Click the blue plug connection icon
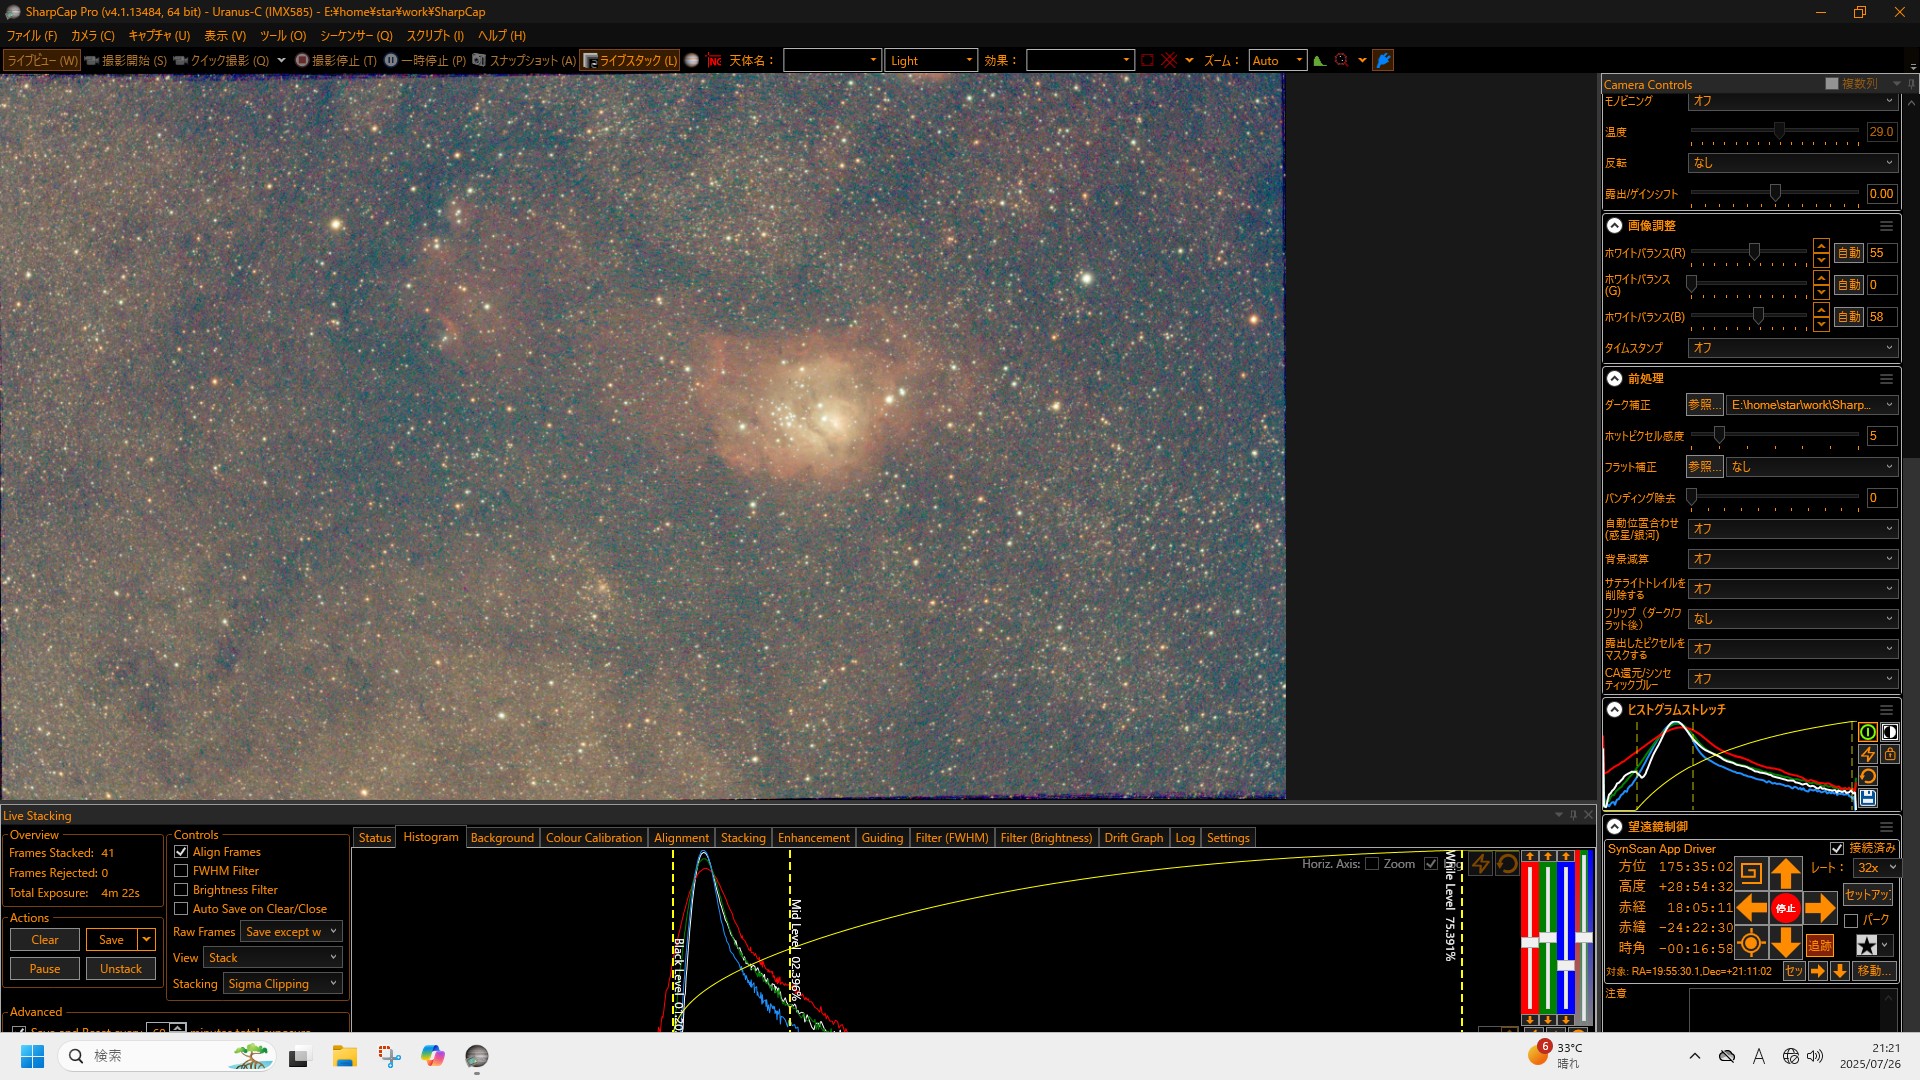The image size is (1920, 1080). (1383, 60)
